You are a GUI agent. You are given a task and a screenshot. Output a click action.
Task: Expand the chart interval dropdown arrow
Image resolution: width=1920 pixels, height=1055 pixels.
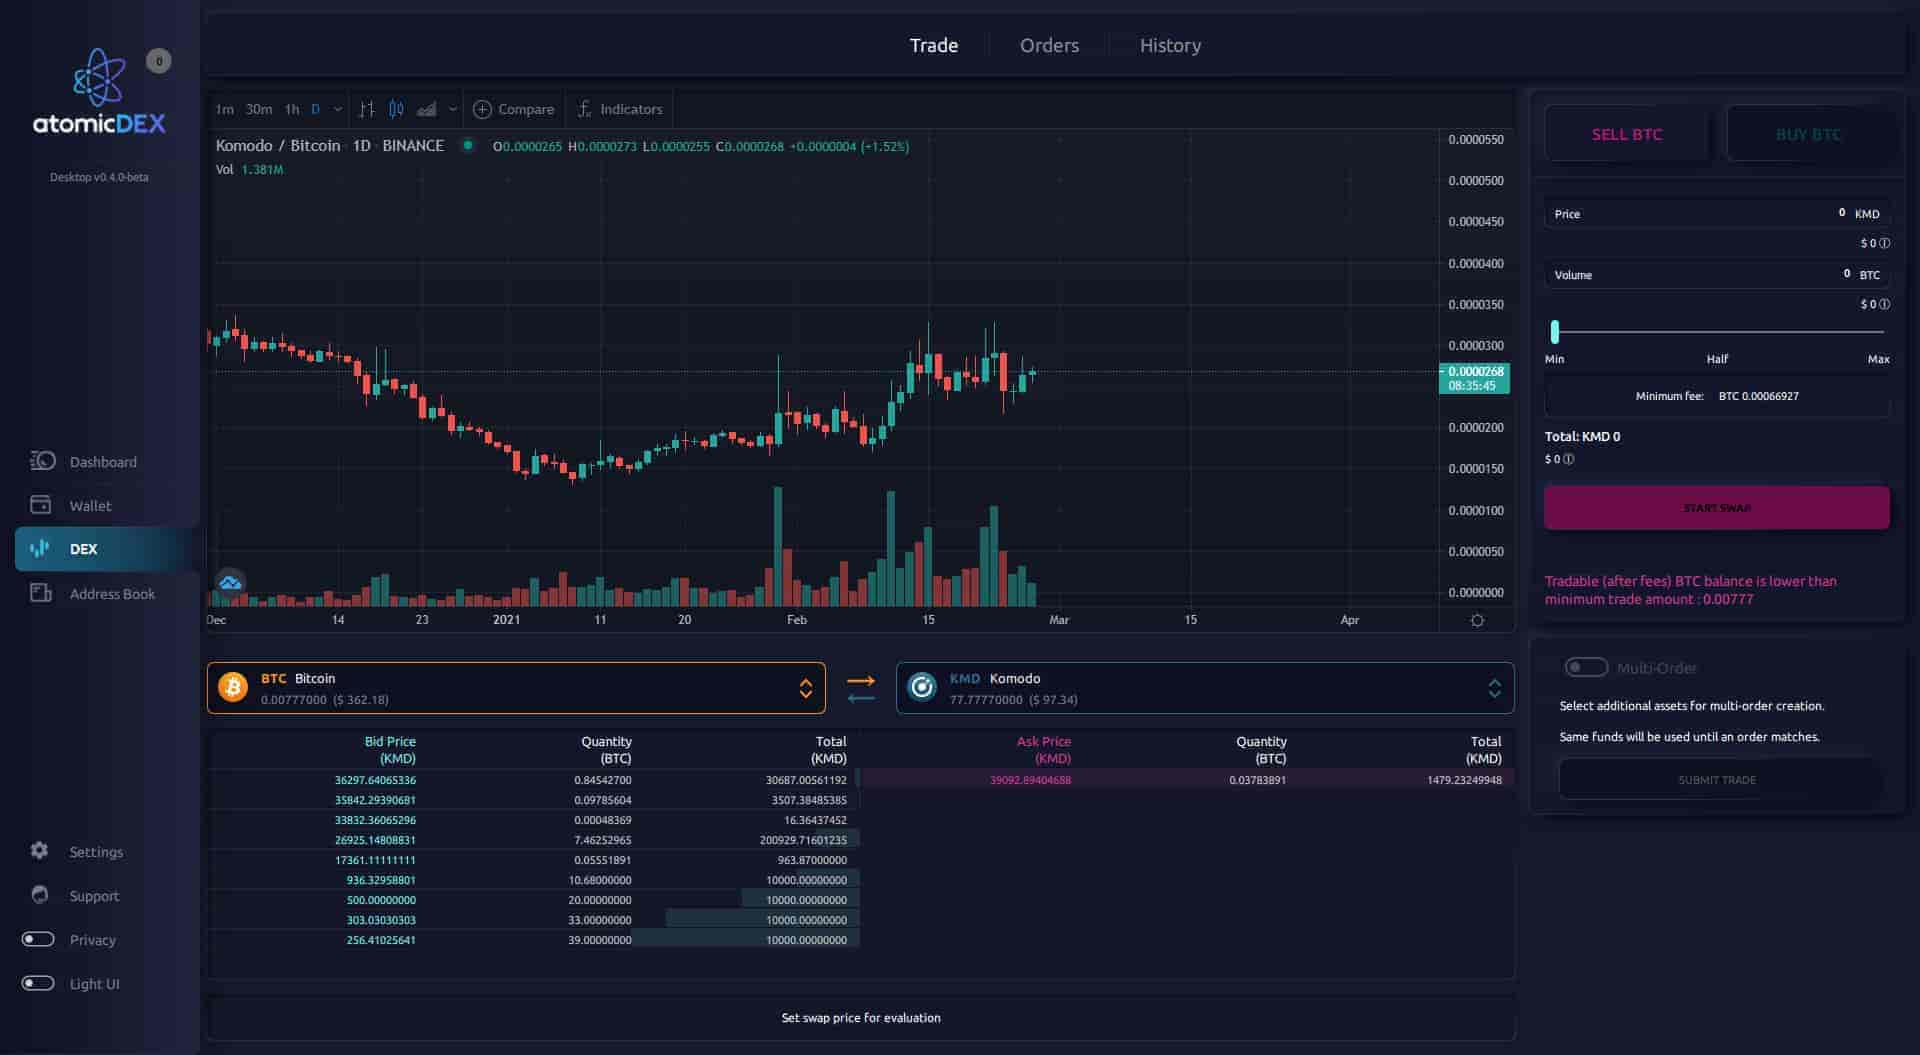[338, 109]
